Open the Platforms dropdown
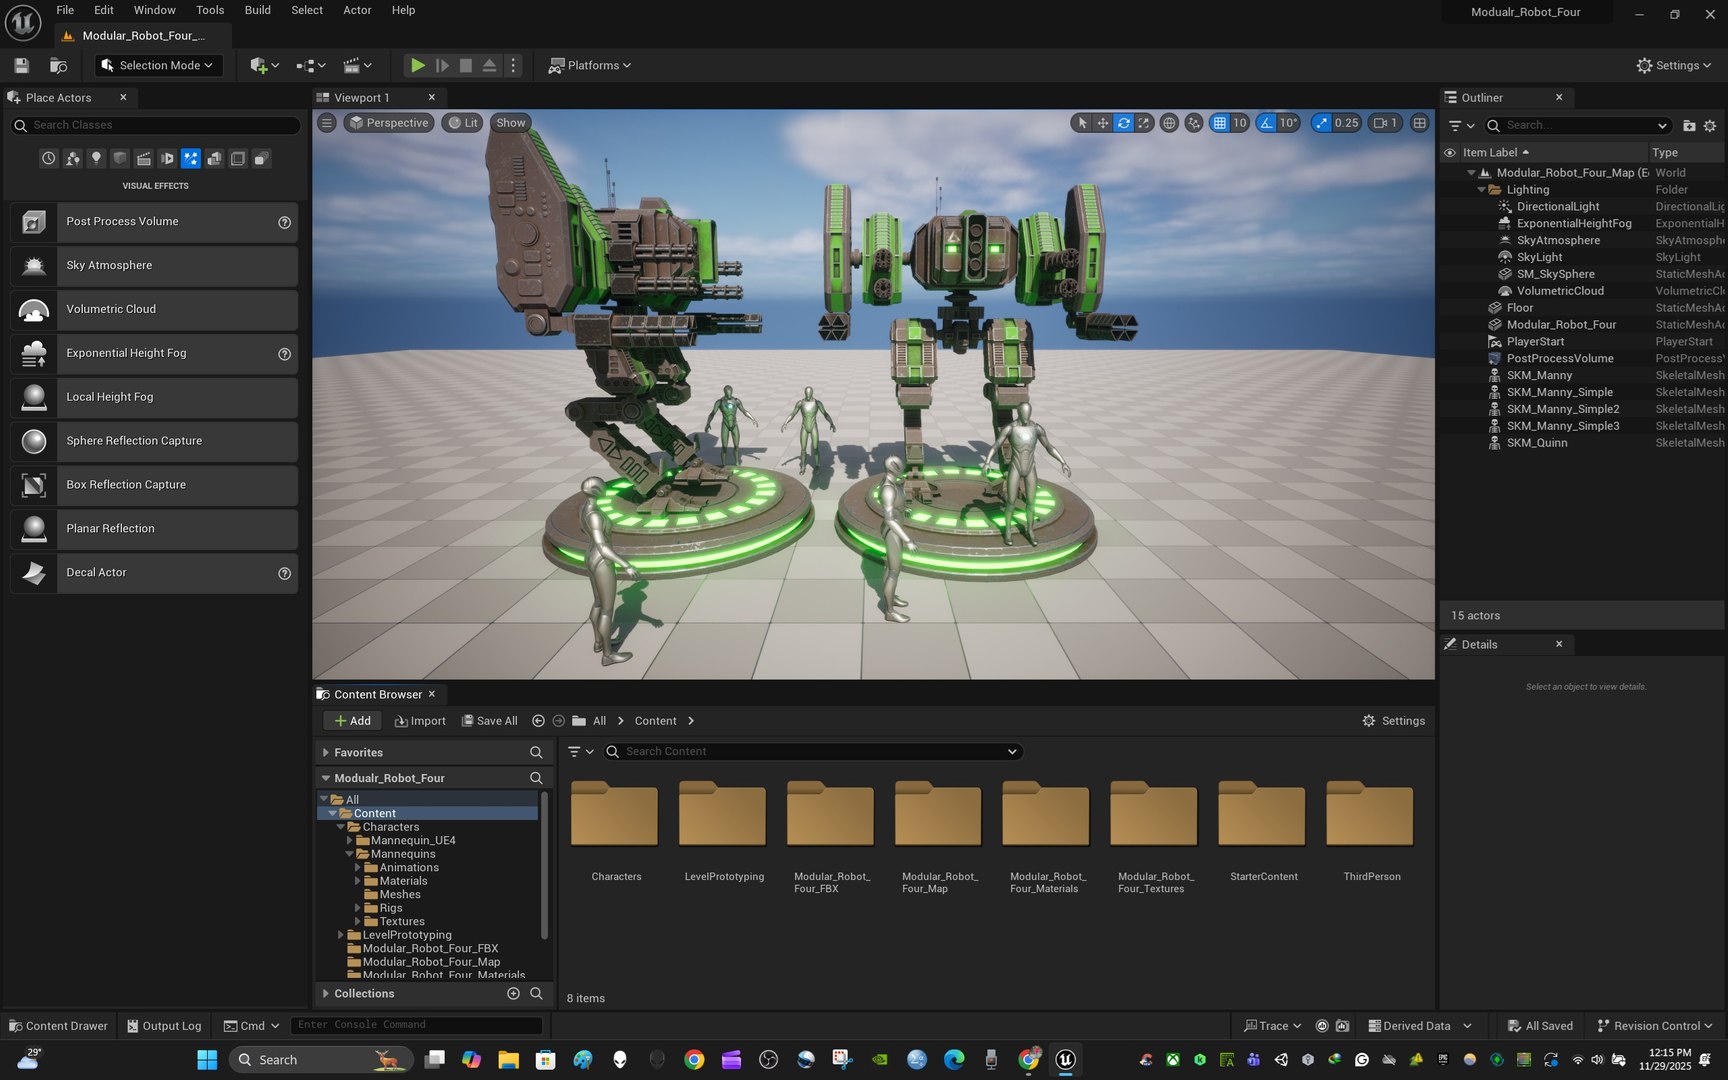The image size is (1728, 1080). (590, 65)
